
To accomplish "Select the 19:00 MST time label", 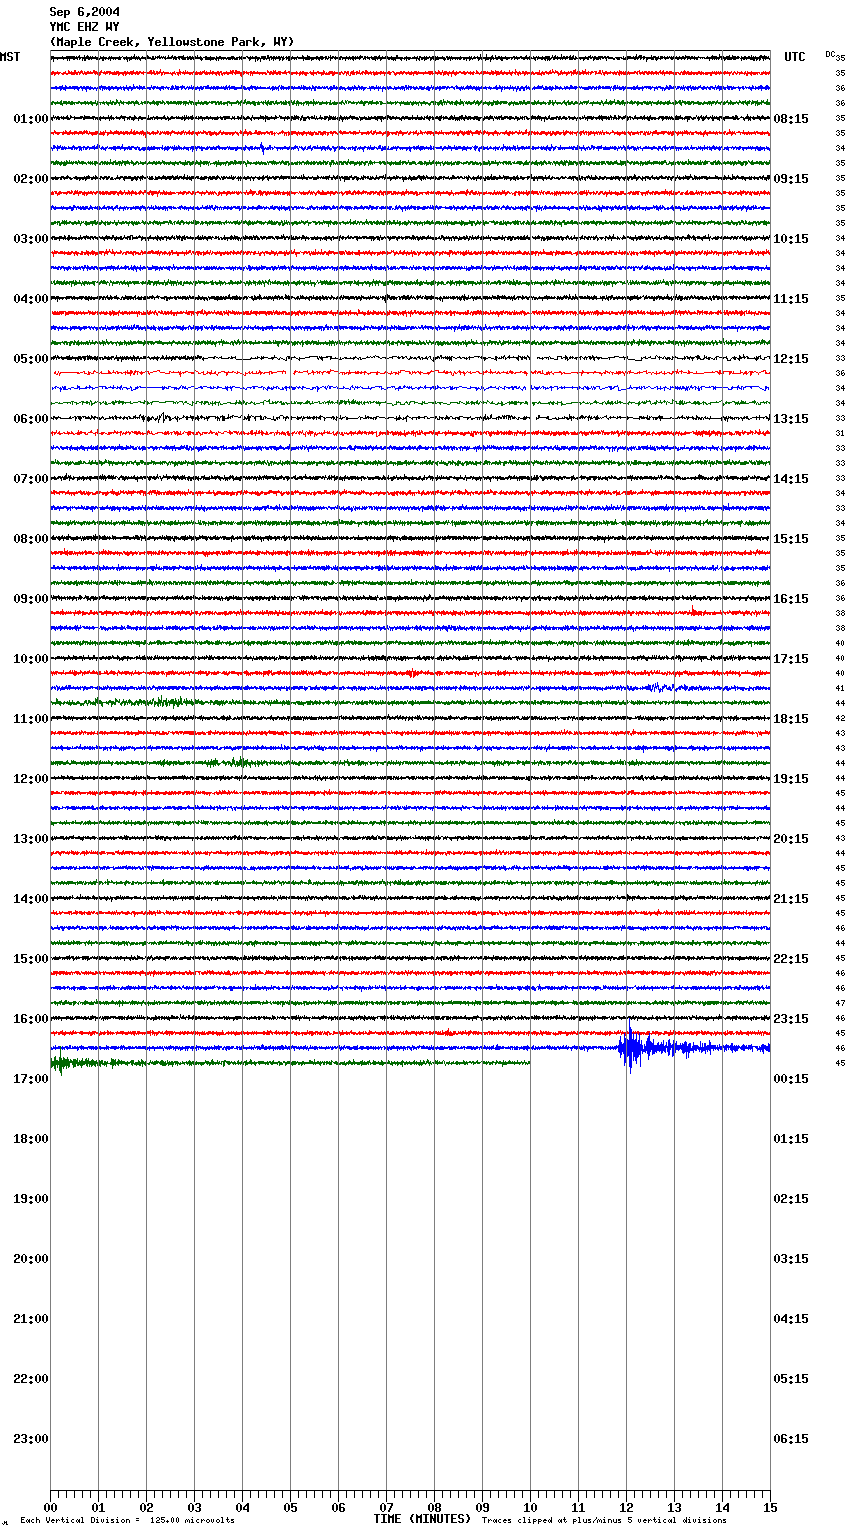I will 31,1199.
